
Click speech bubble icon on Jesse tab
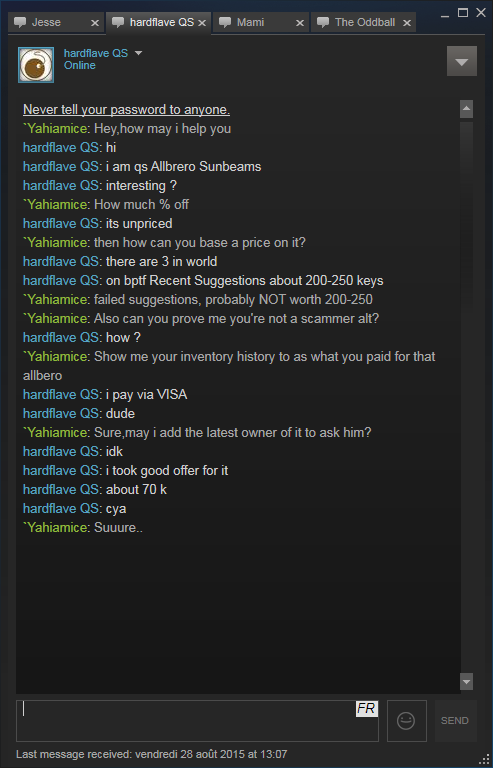click(x=20, y=22)
